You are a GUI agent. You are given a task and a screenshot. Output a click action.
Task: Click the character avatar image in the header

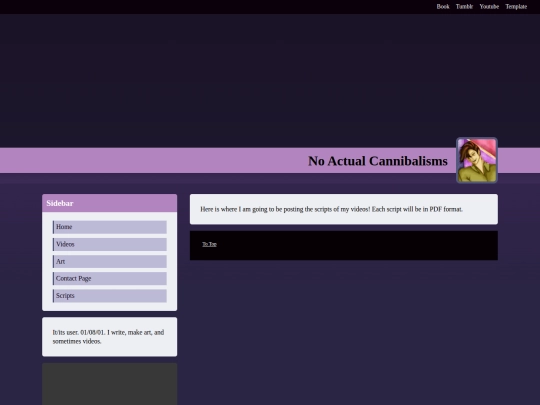477,160
